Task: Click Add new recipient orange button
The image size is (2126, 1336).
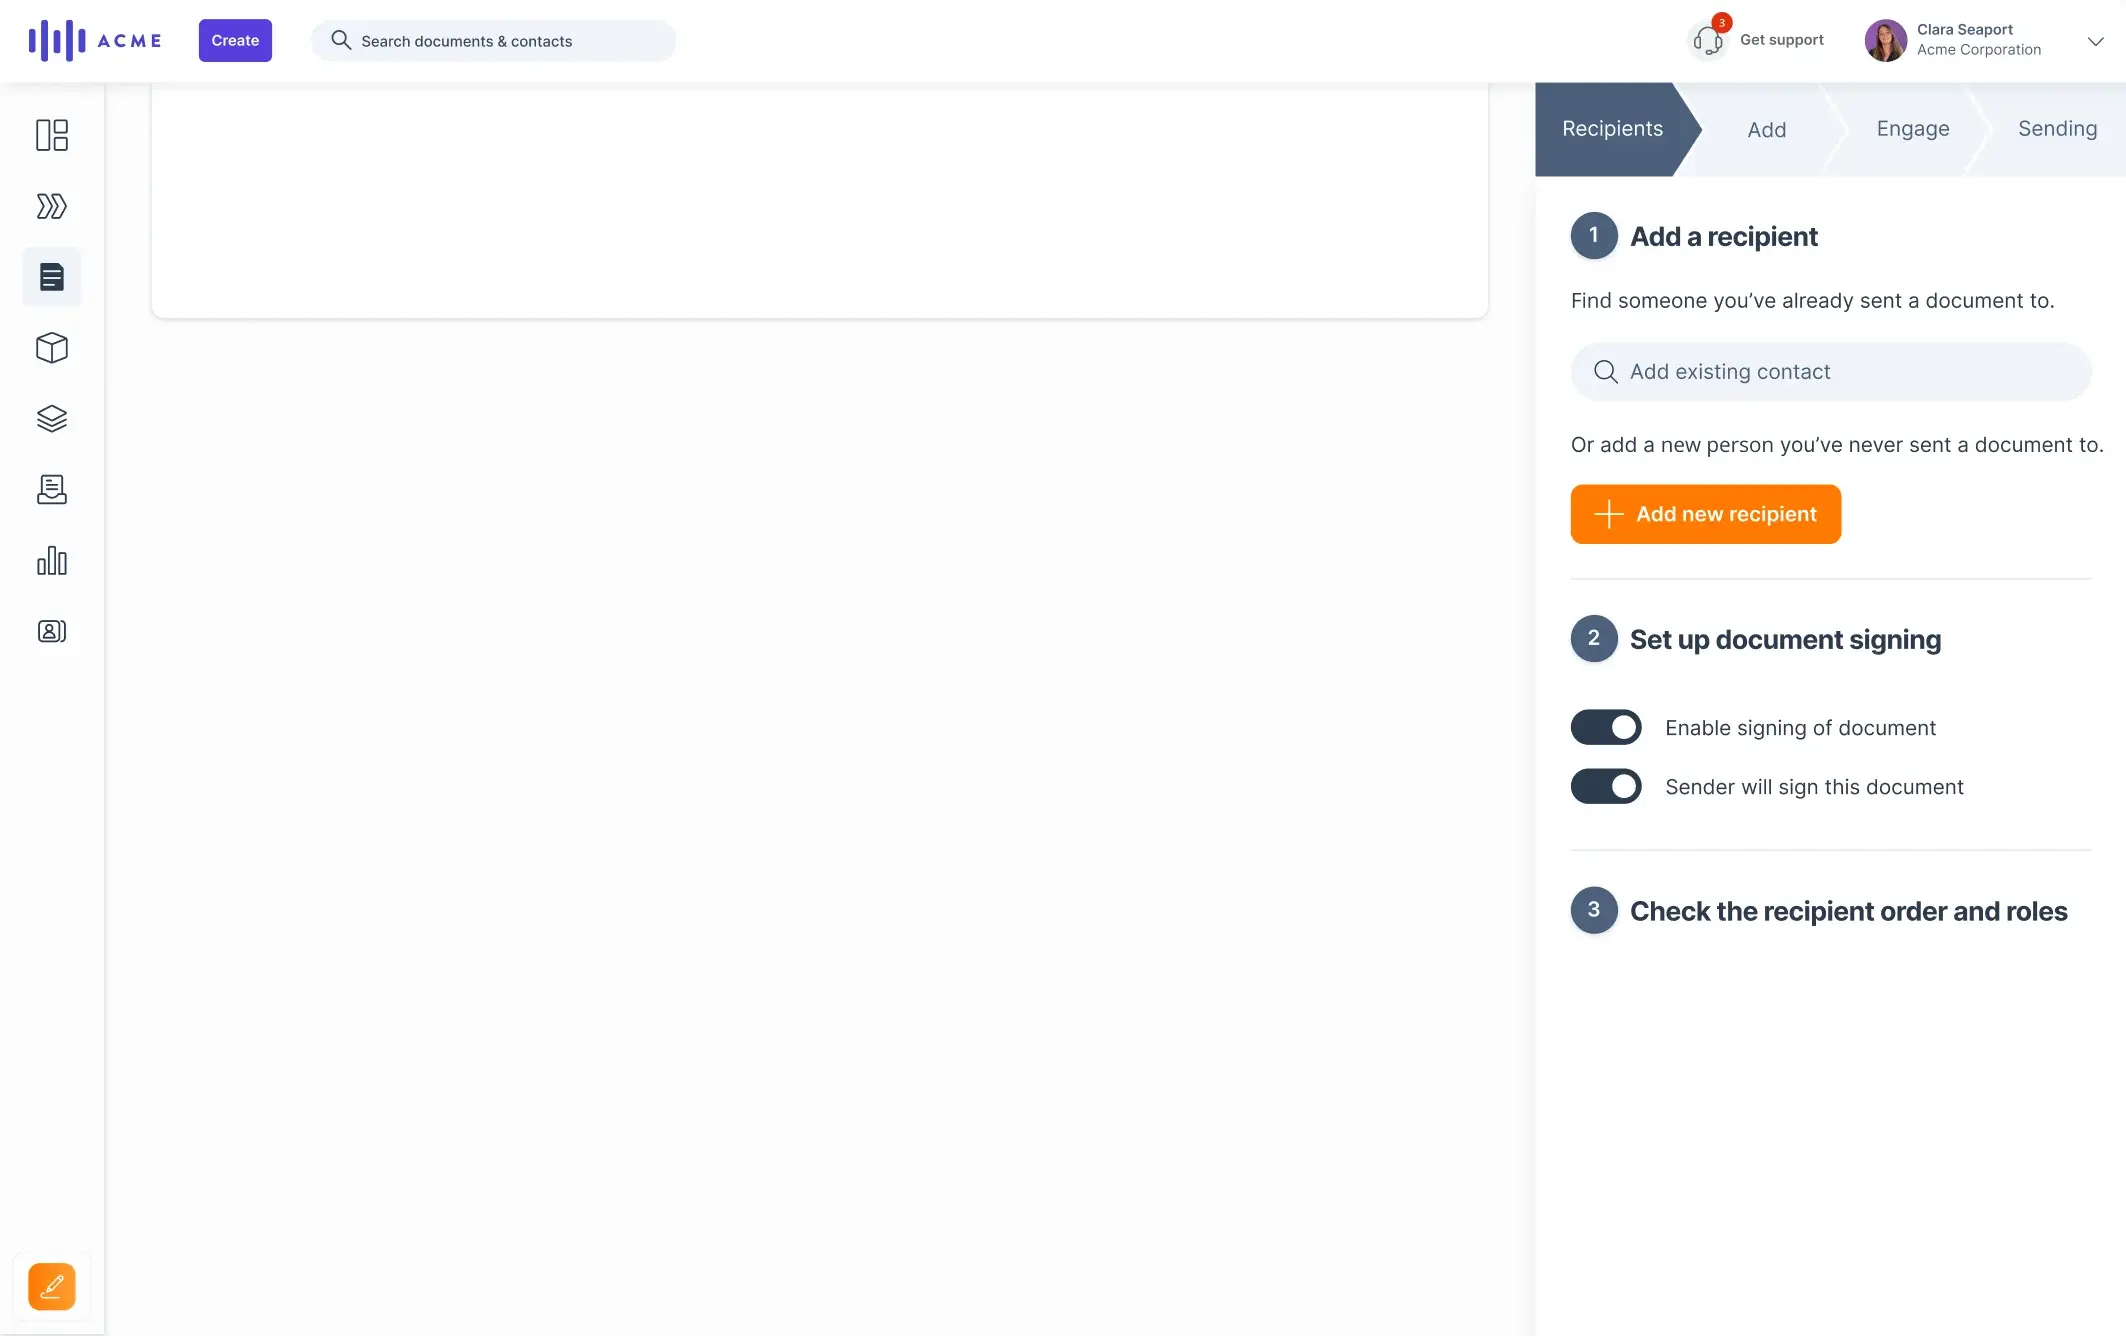Action: tap(1706, 514)
